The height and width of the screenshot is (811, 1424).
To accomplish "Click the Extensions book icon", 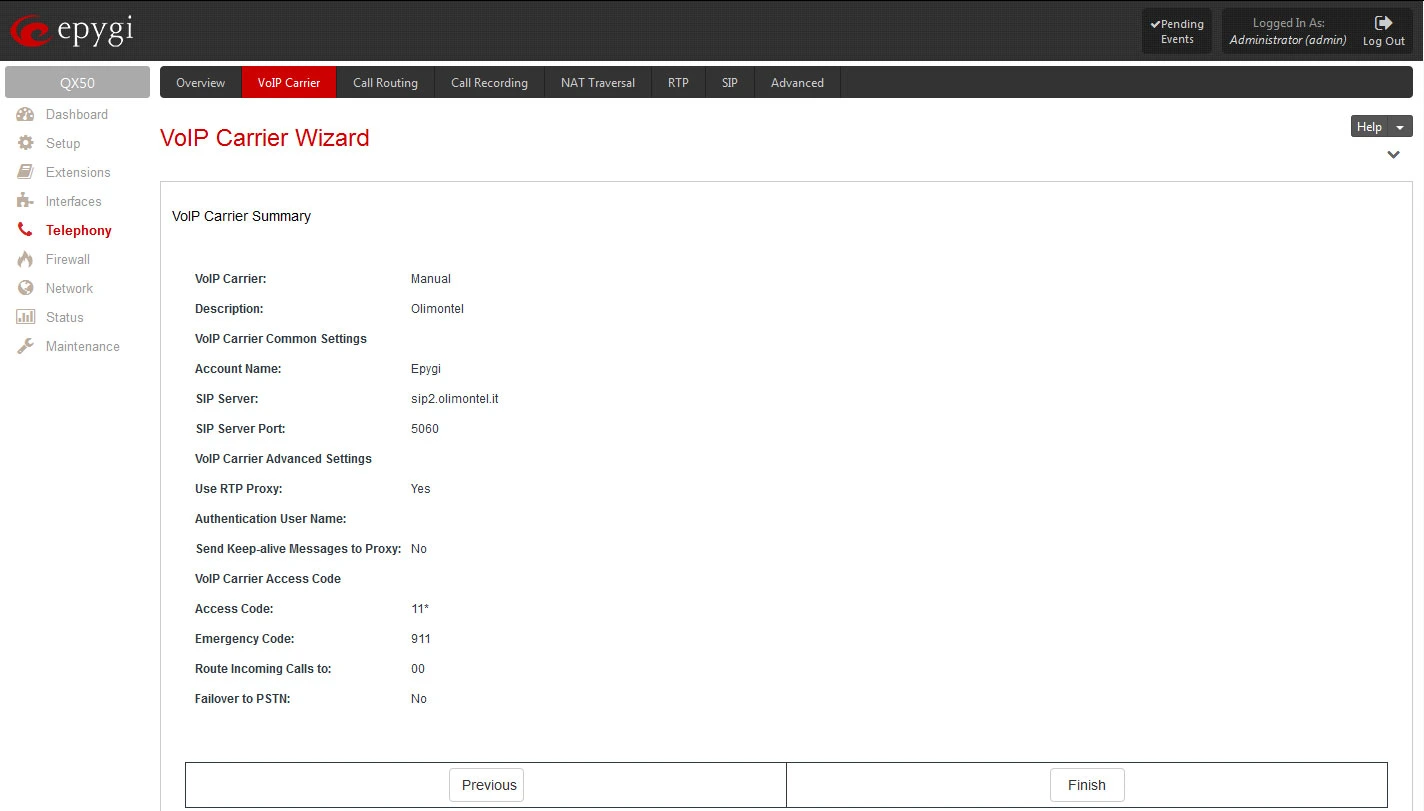I will 26,172.
